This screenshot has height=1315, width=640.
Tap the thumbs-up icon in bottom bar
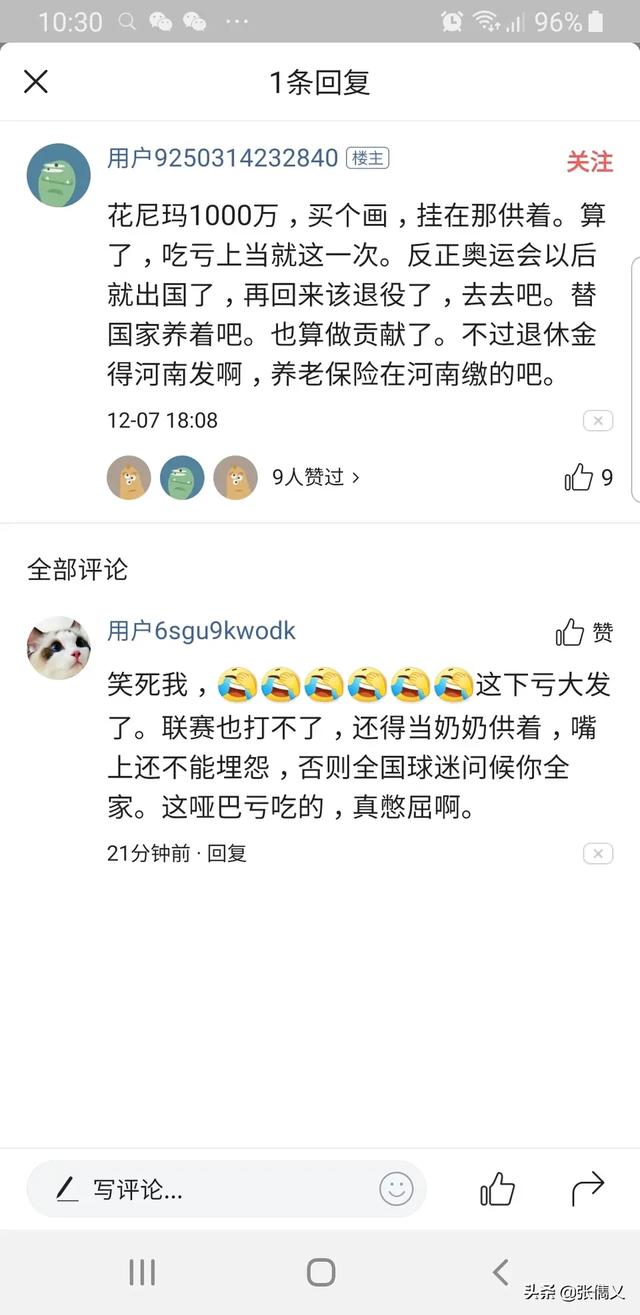[x=497, y=1189]
